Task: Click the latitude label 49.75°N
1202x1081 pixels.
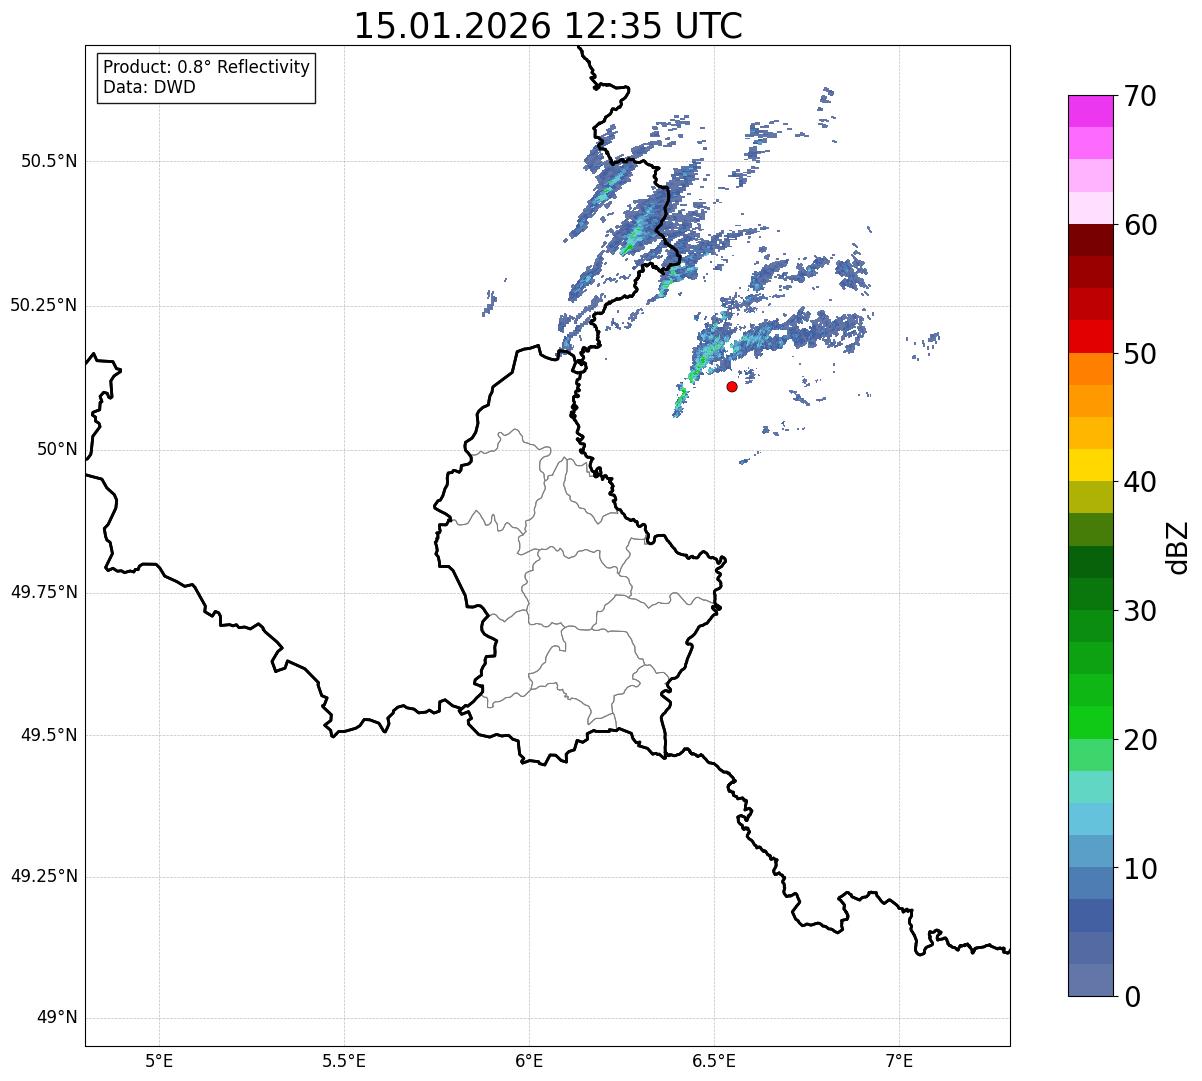Action: click(x=44, y=592)
